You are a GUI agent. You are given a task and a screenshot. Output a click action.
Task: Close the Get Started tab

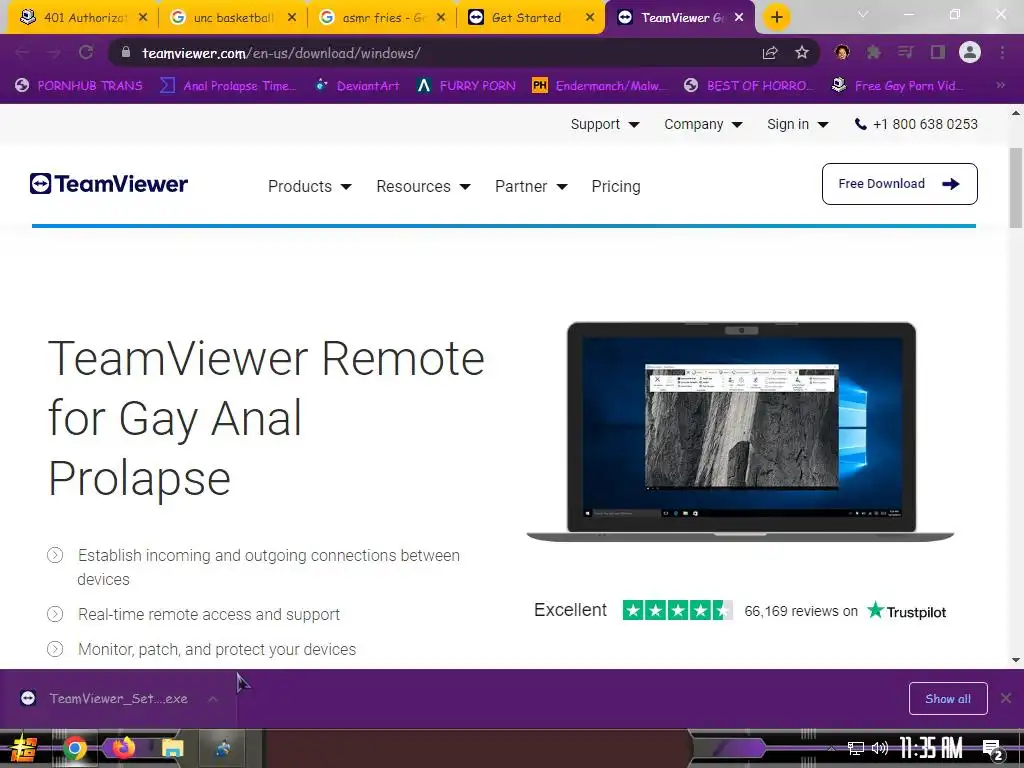(x=590, y=18)
